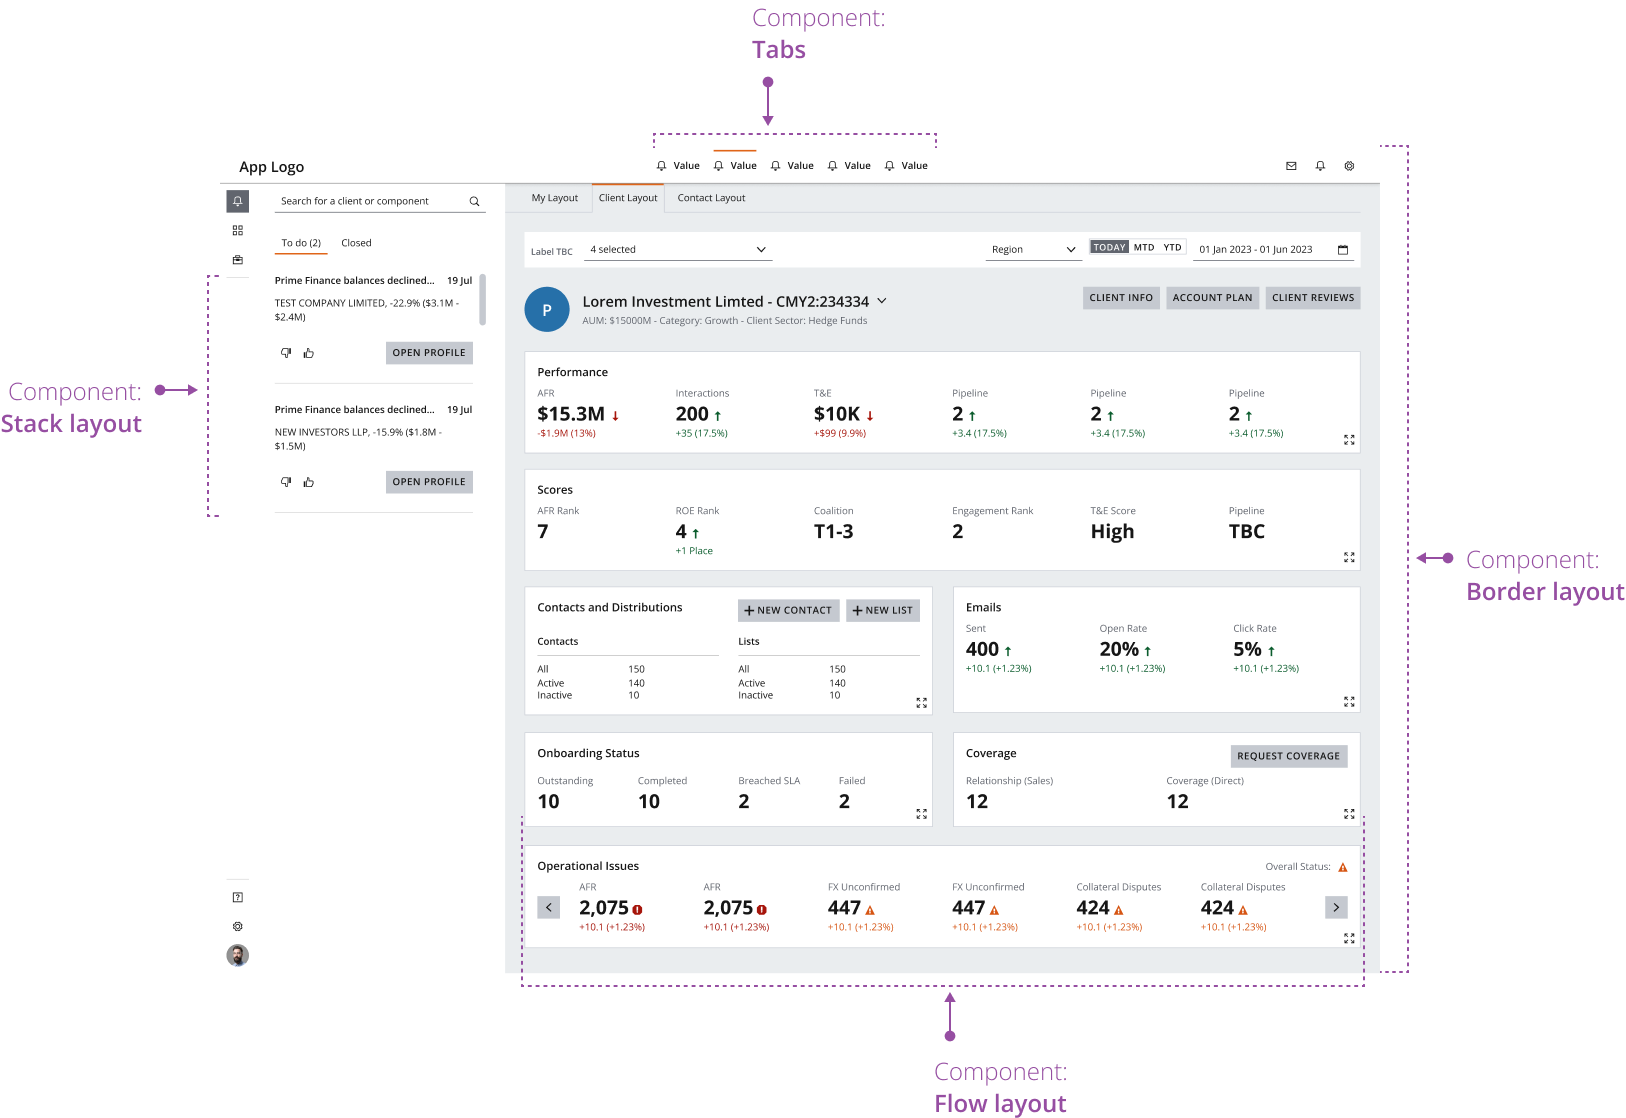Open the Closed tab in the alerts panel
The height and width of the screenshot is (1118, 1626).
pos(356,242)
